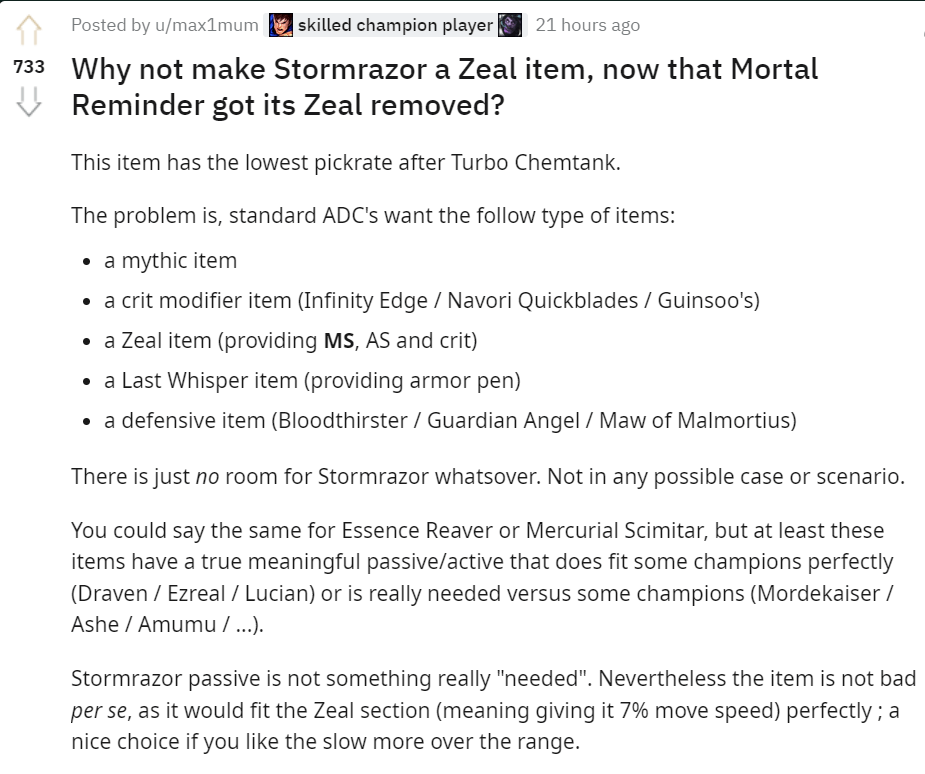This screenshot has height=774, width=925.
Task: Upvote the Stormrazor post
Action: coord(28,32)
